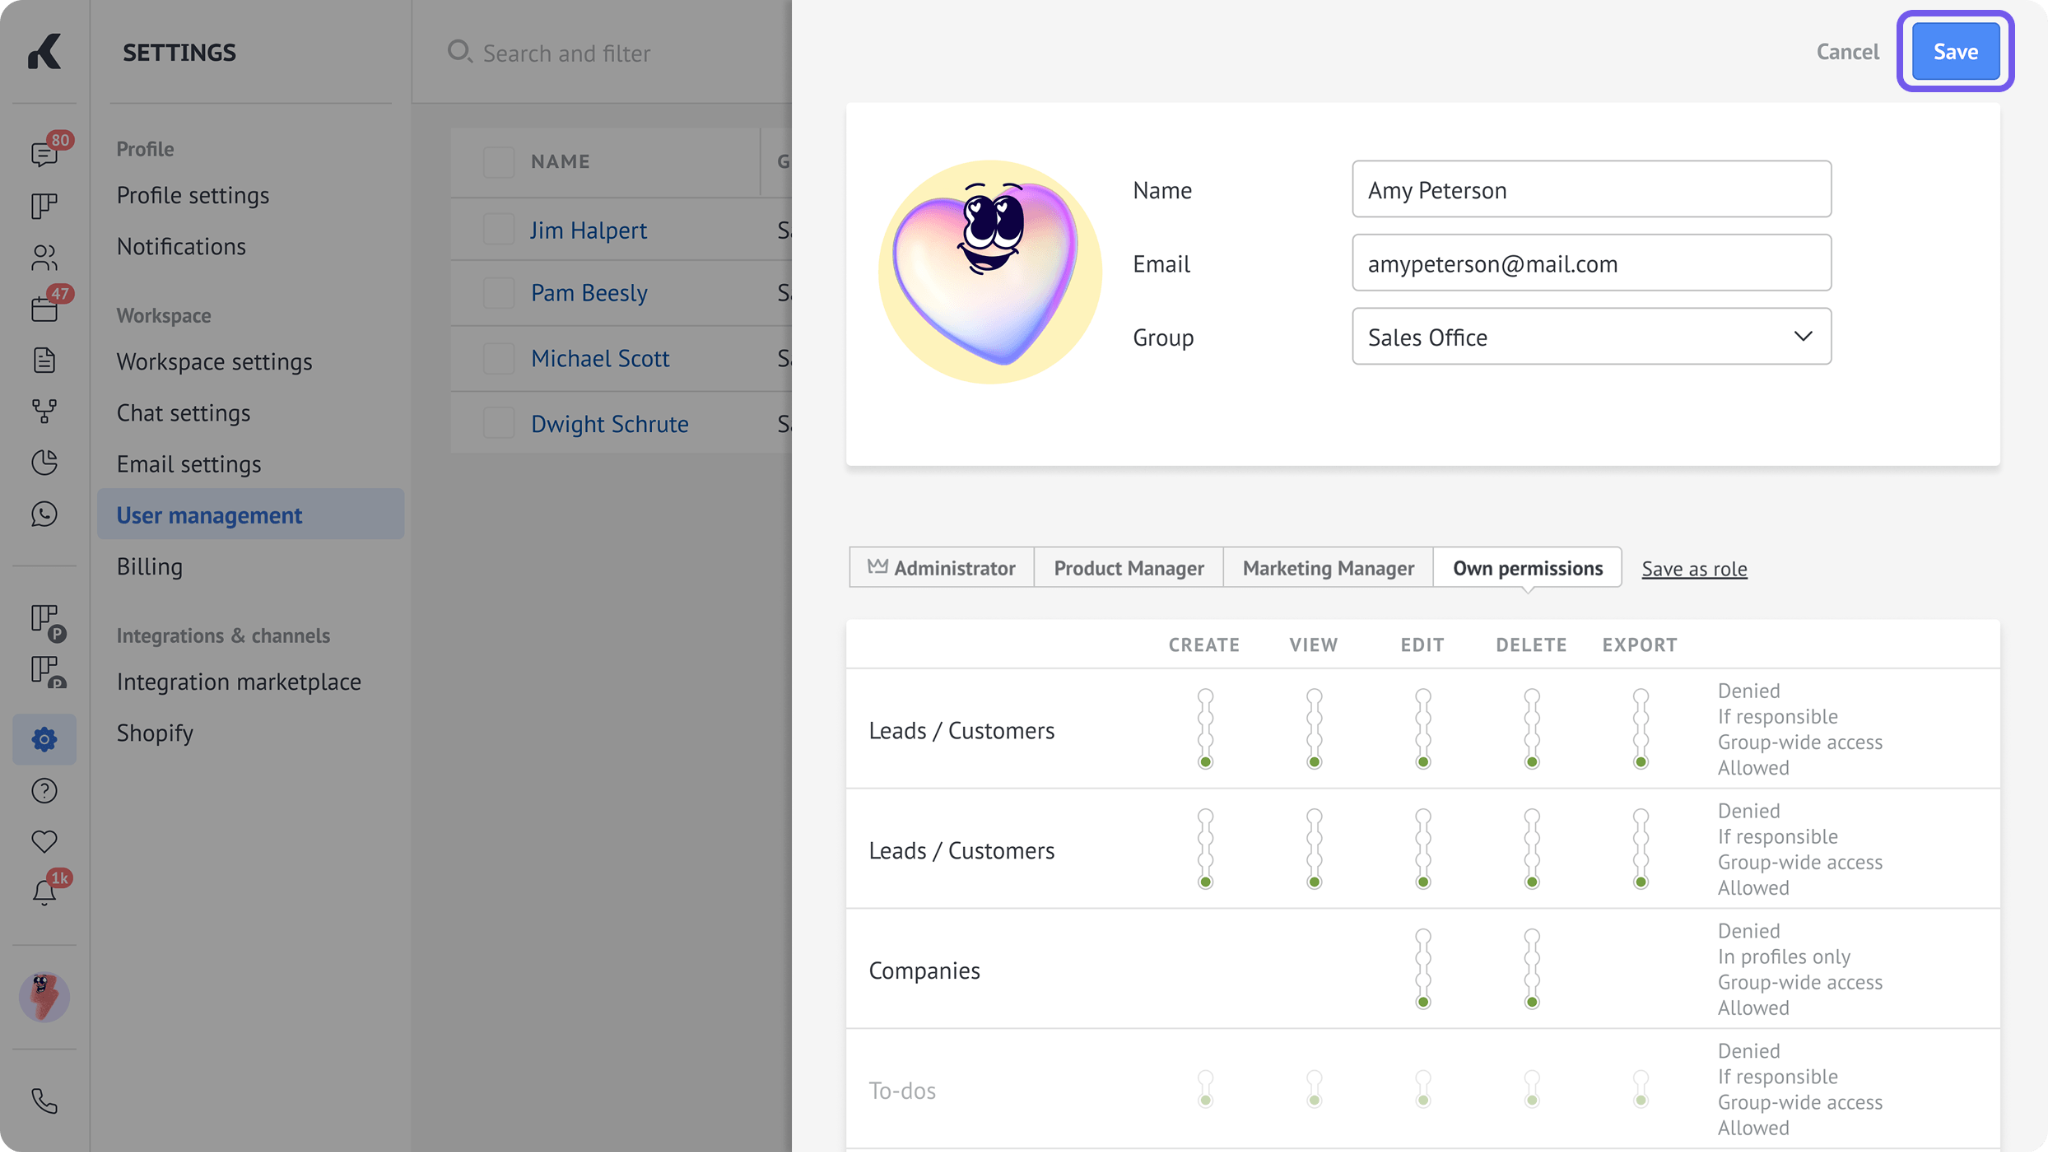Screen dimensions: 2048x1152
Task: Check the box beside Dwight Schrute
Action: pos(499,423)
